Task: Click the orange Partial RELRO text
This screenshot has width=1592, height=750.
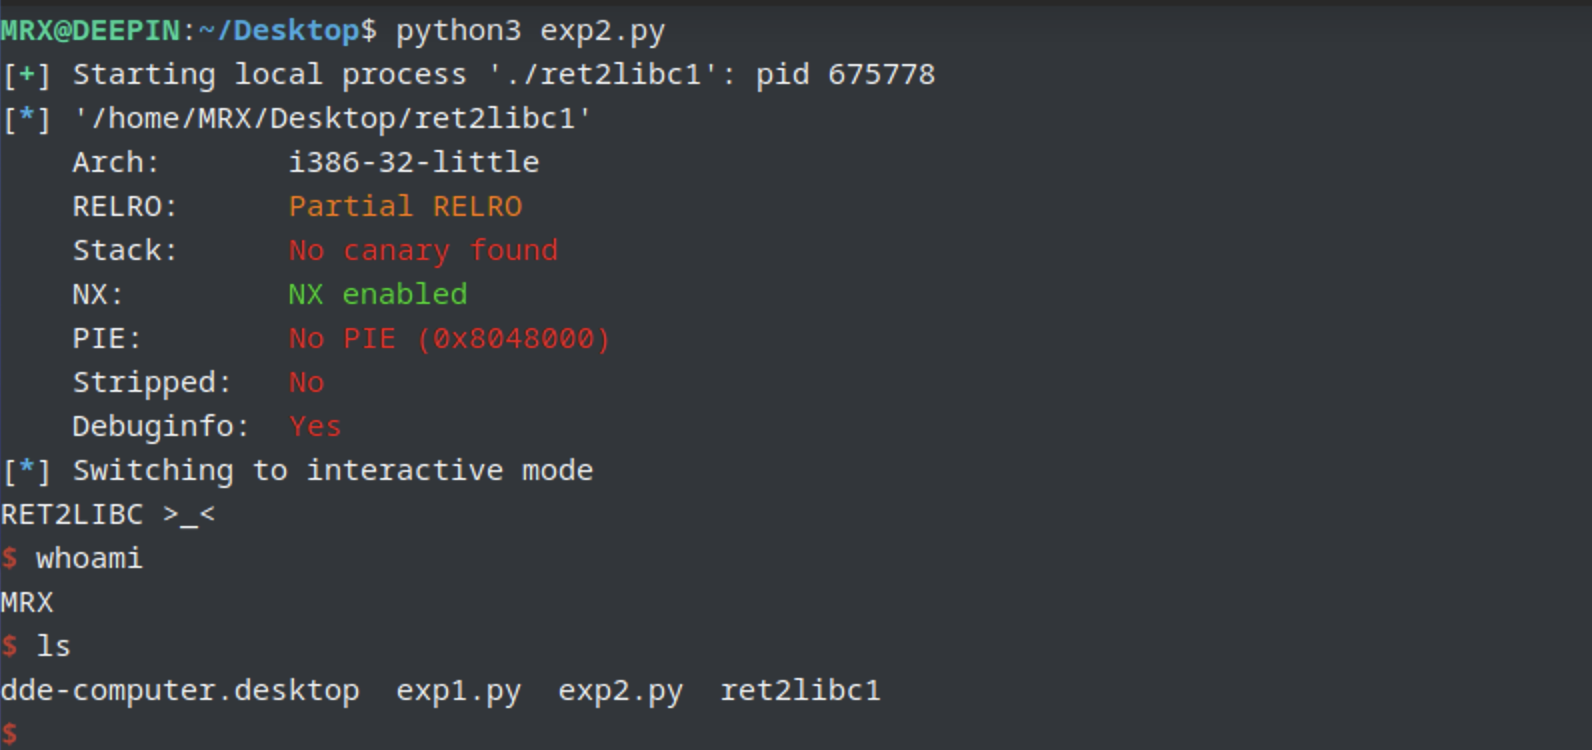Action: click(405, 206)
